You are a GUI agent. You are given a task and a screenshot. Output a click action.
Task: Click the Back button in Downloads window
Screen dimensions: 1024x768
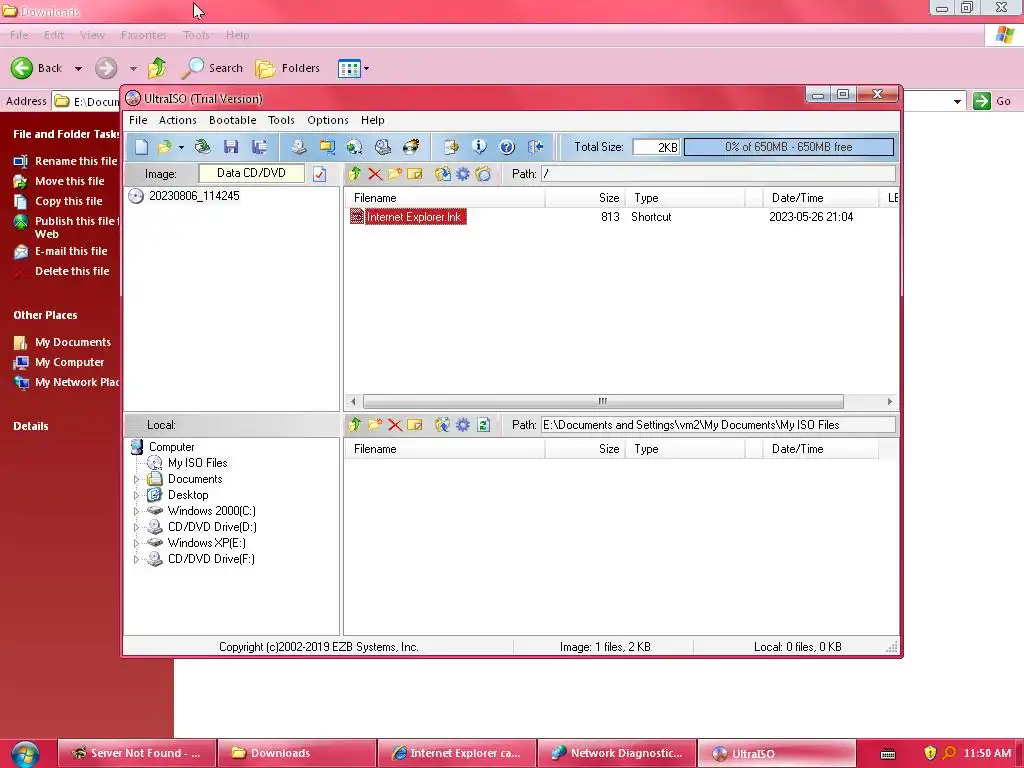[x=37, y=68]
